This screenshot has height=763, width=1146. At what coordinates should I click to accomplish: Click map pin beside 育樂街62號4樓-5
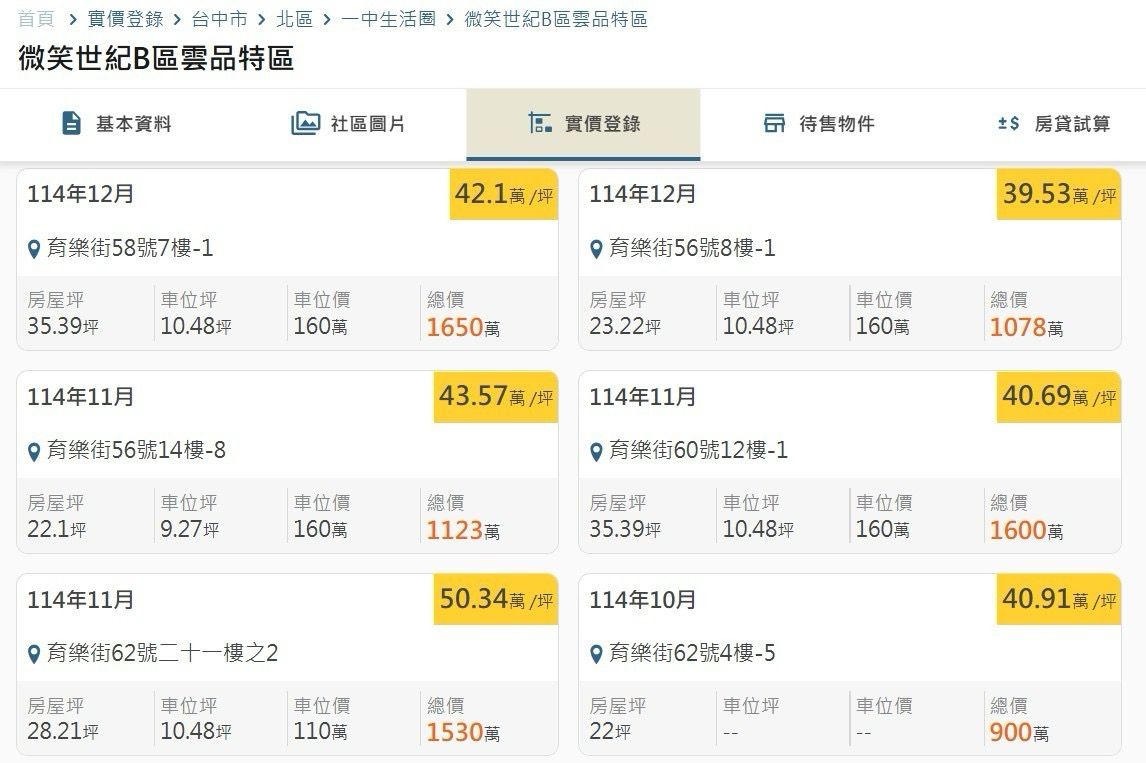pyautogui.click(x=597, y=655)
